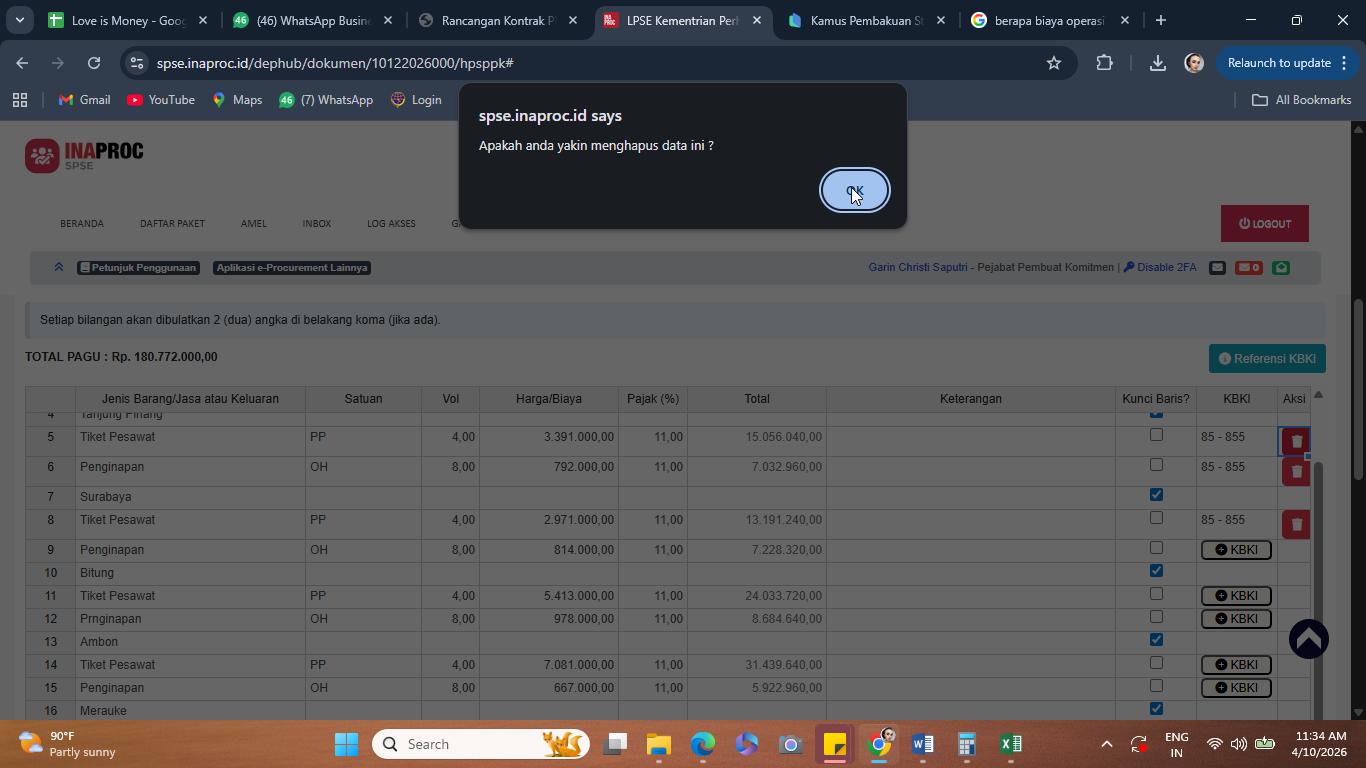Open new browser tab with plus icon
1366x768 pixels.
pos(1160,20)
